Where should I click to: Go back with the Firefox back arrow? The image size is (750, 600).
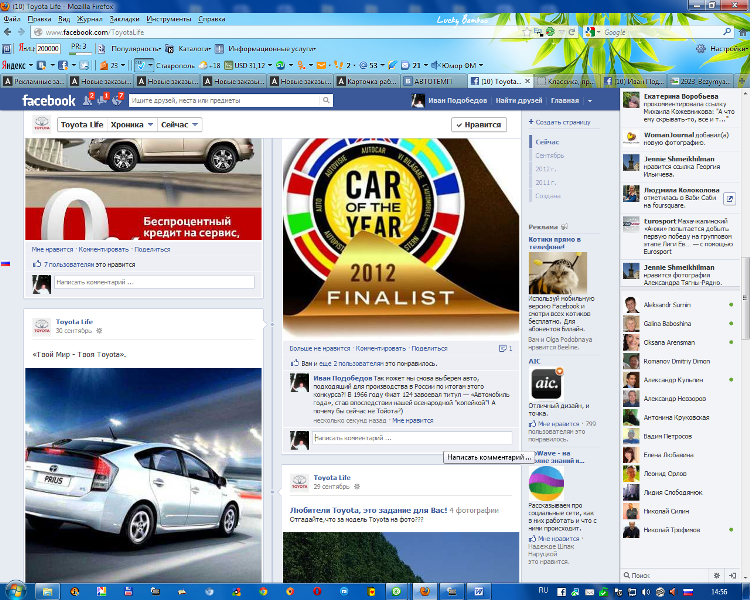pos(8,32)
